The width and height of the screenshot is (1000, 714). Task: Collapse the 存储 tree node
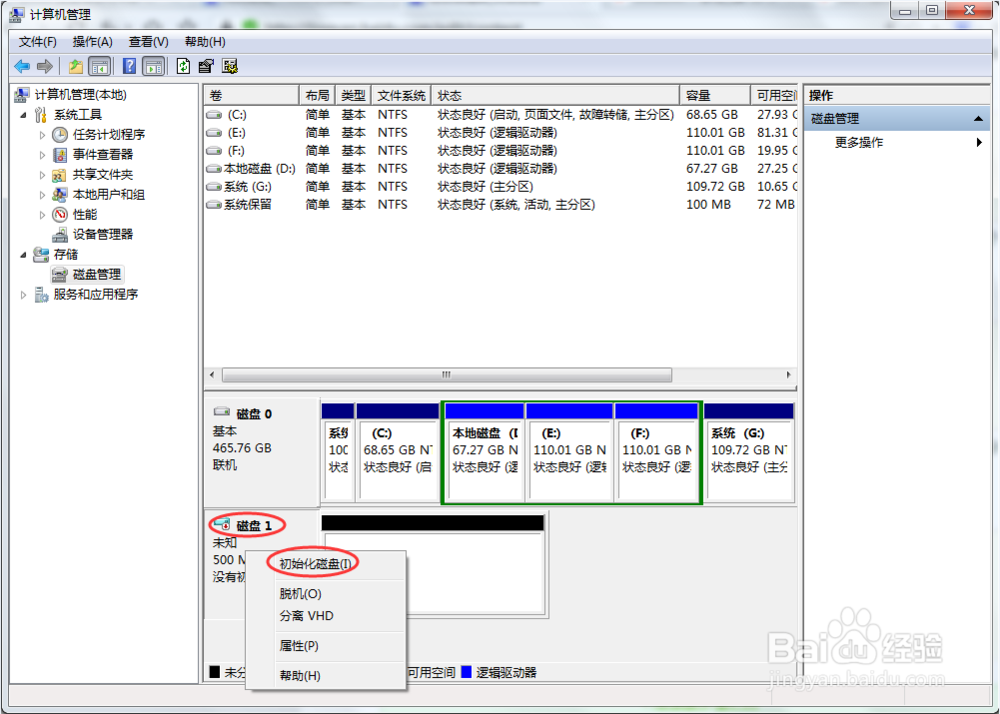pos(24,255)
